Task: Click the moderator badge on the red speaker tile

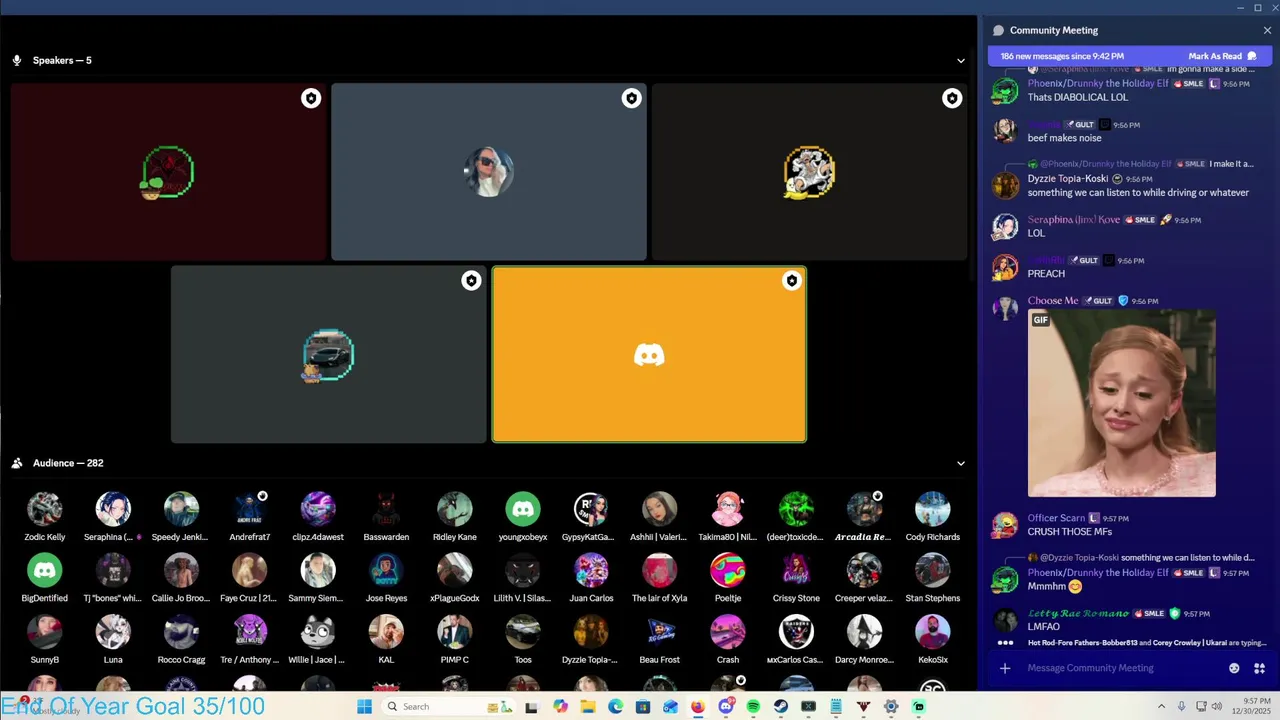Action: click(311, 98)
